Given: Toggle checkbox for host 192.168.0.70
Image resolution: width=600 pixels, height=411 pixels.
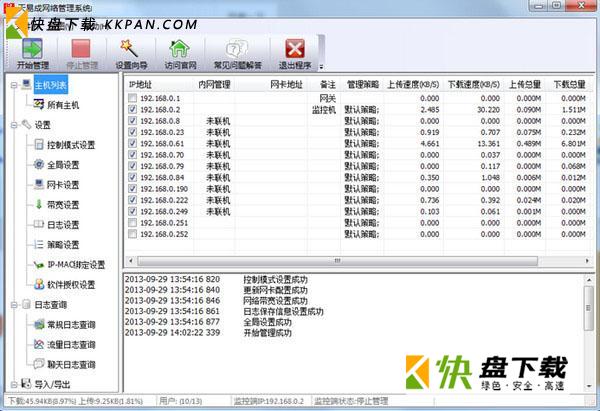Looking at the screenshot, I should coord(132,155).
